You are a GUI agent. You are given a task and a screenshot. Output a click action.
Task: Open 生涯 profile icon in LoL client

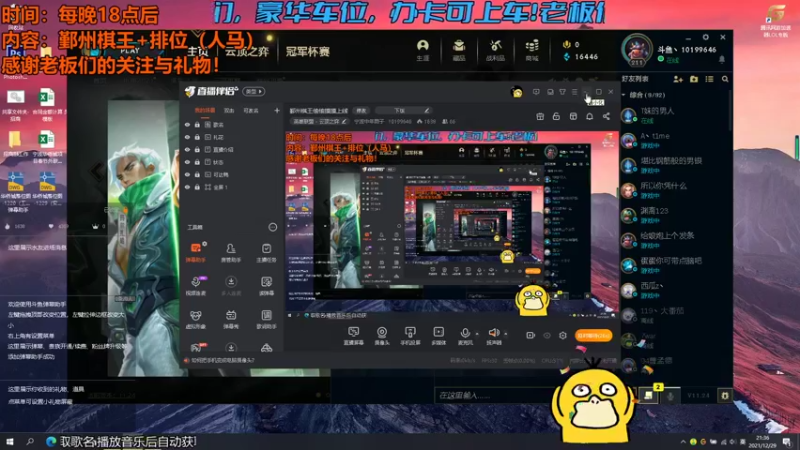422,50
